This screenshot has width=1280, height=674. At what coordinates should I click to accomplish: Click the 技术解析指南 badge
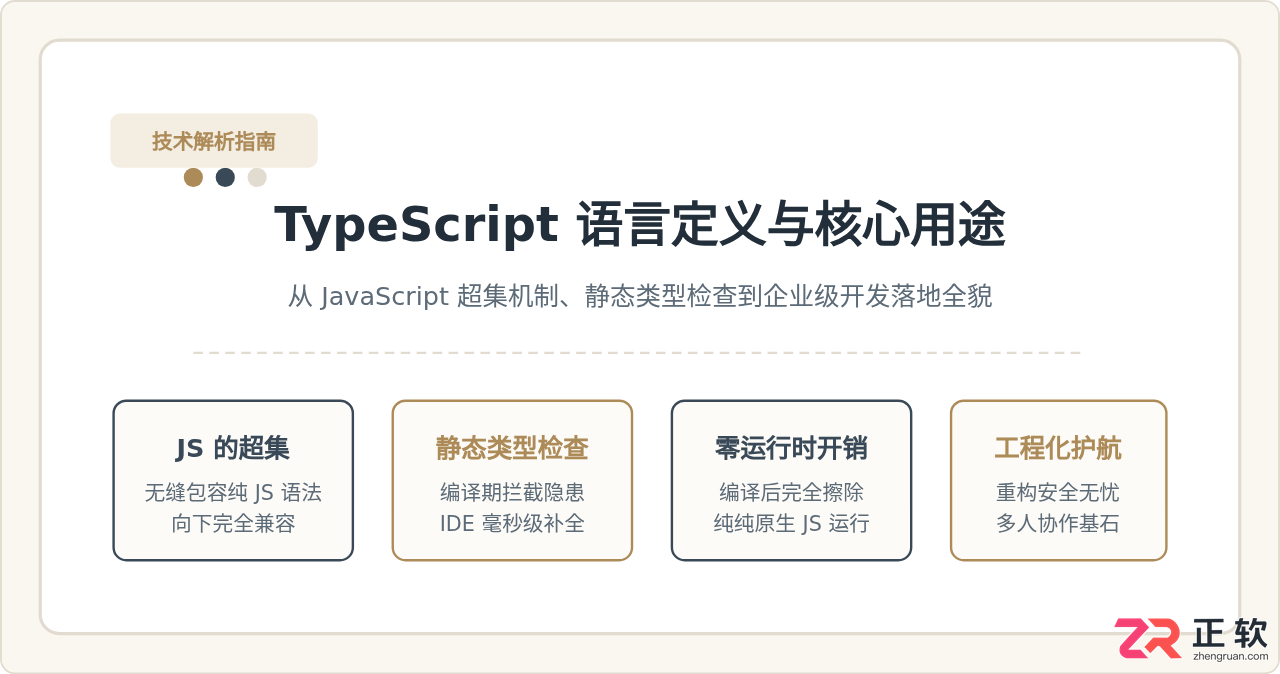pos(214,141)
